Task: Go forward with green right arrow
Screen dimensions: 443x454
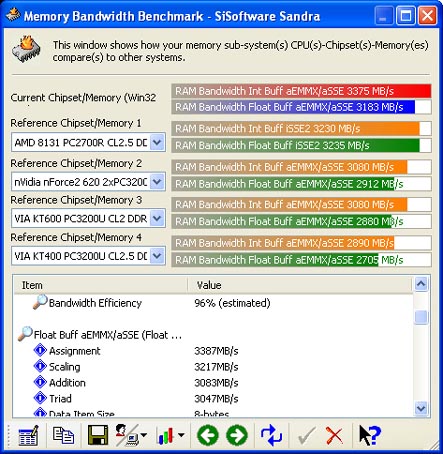Action: click(x=237, y=435)
